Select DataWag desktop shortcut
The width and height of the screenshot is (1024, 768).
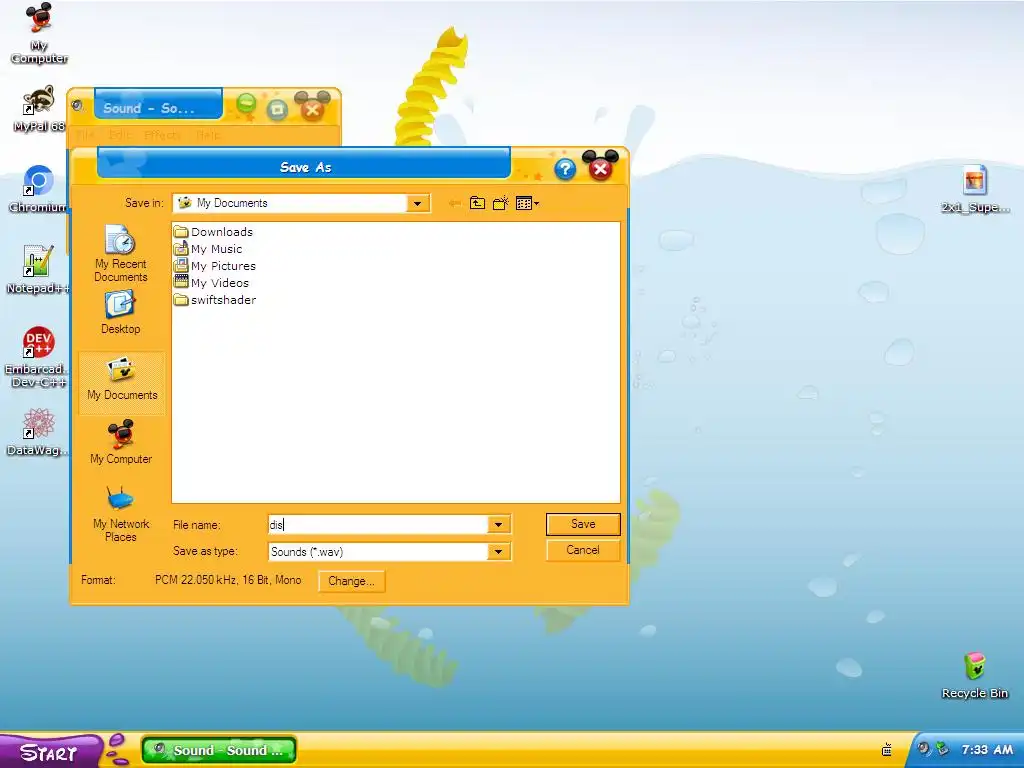(x=38, y=432)
